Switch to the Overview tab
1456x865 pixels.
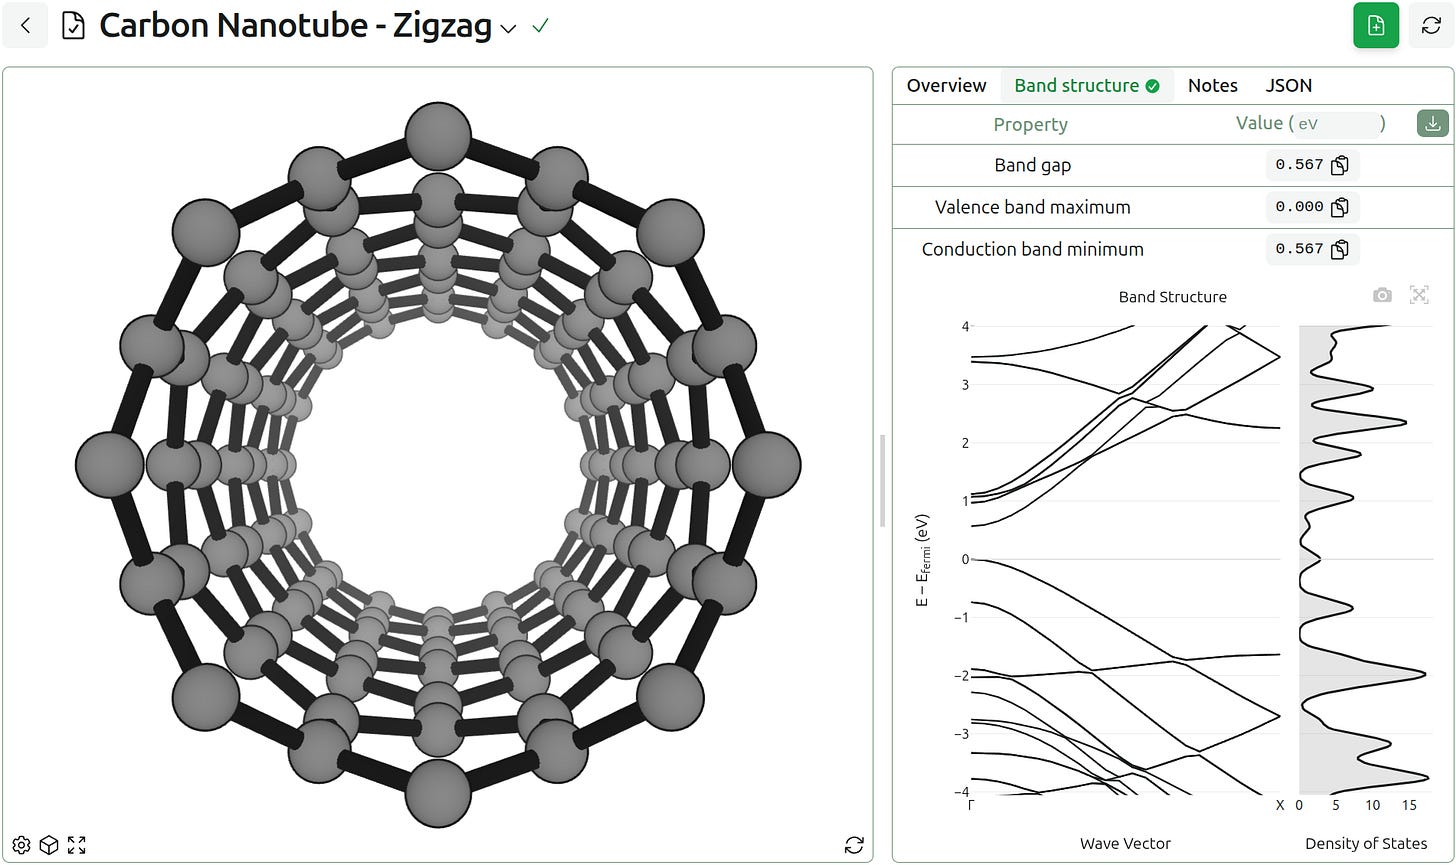[946, 86]
